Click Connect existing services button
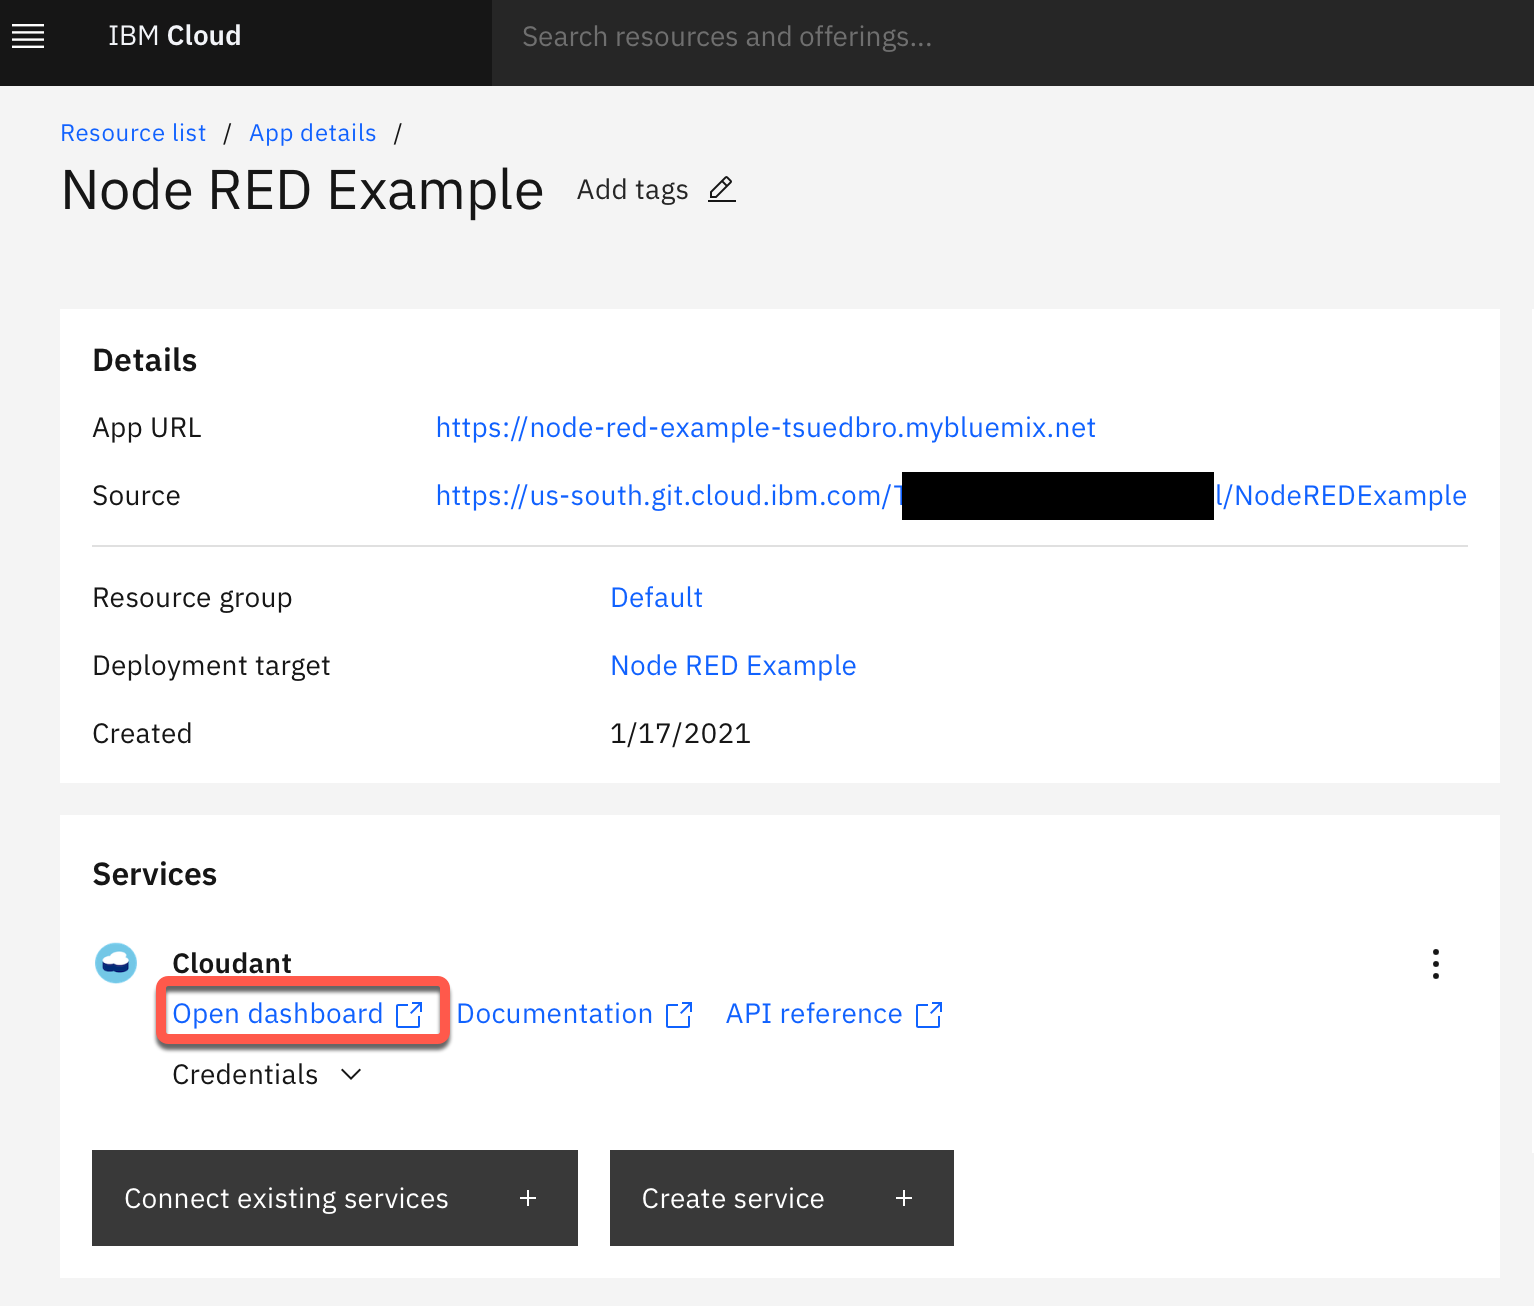The image size is (1534, 1306). pos(335,1198)
